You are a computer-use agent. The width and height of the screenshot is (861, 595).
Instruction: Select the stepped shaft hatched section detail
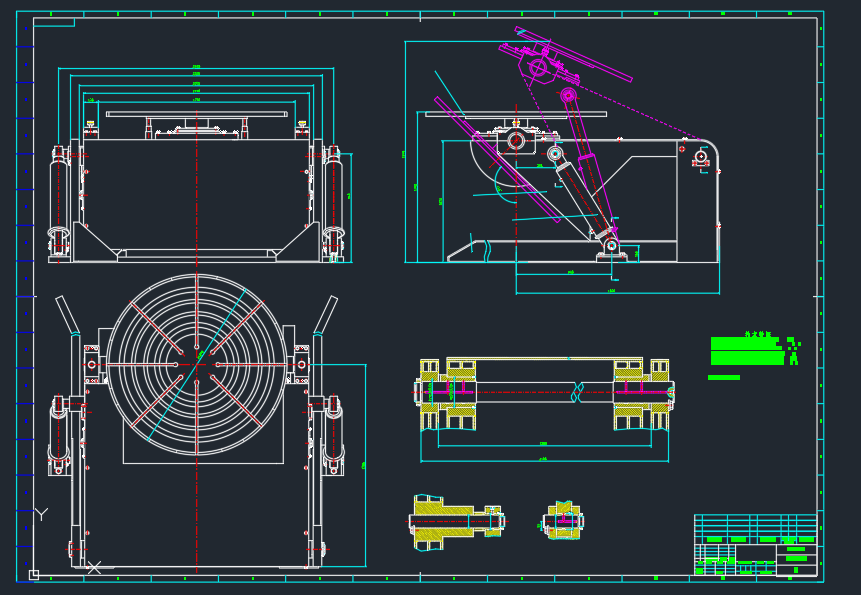[x=457, y=522]
